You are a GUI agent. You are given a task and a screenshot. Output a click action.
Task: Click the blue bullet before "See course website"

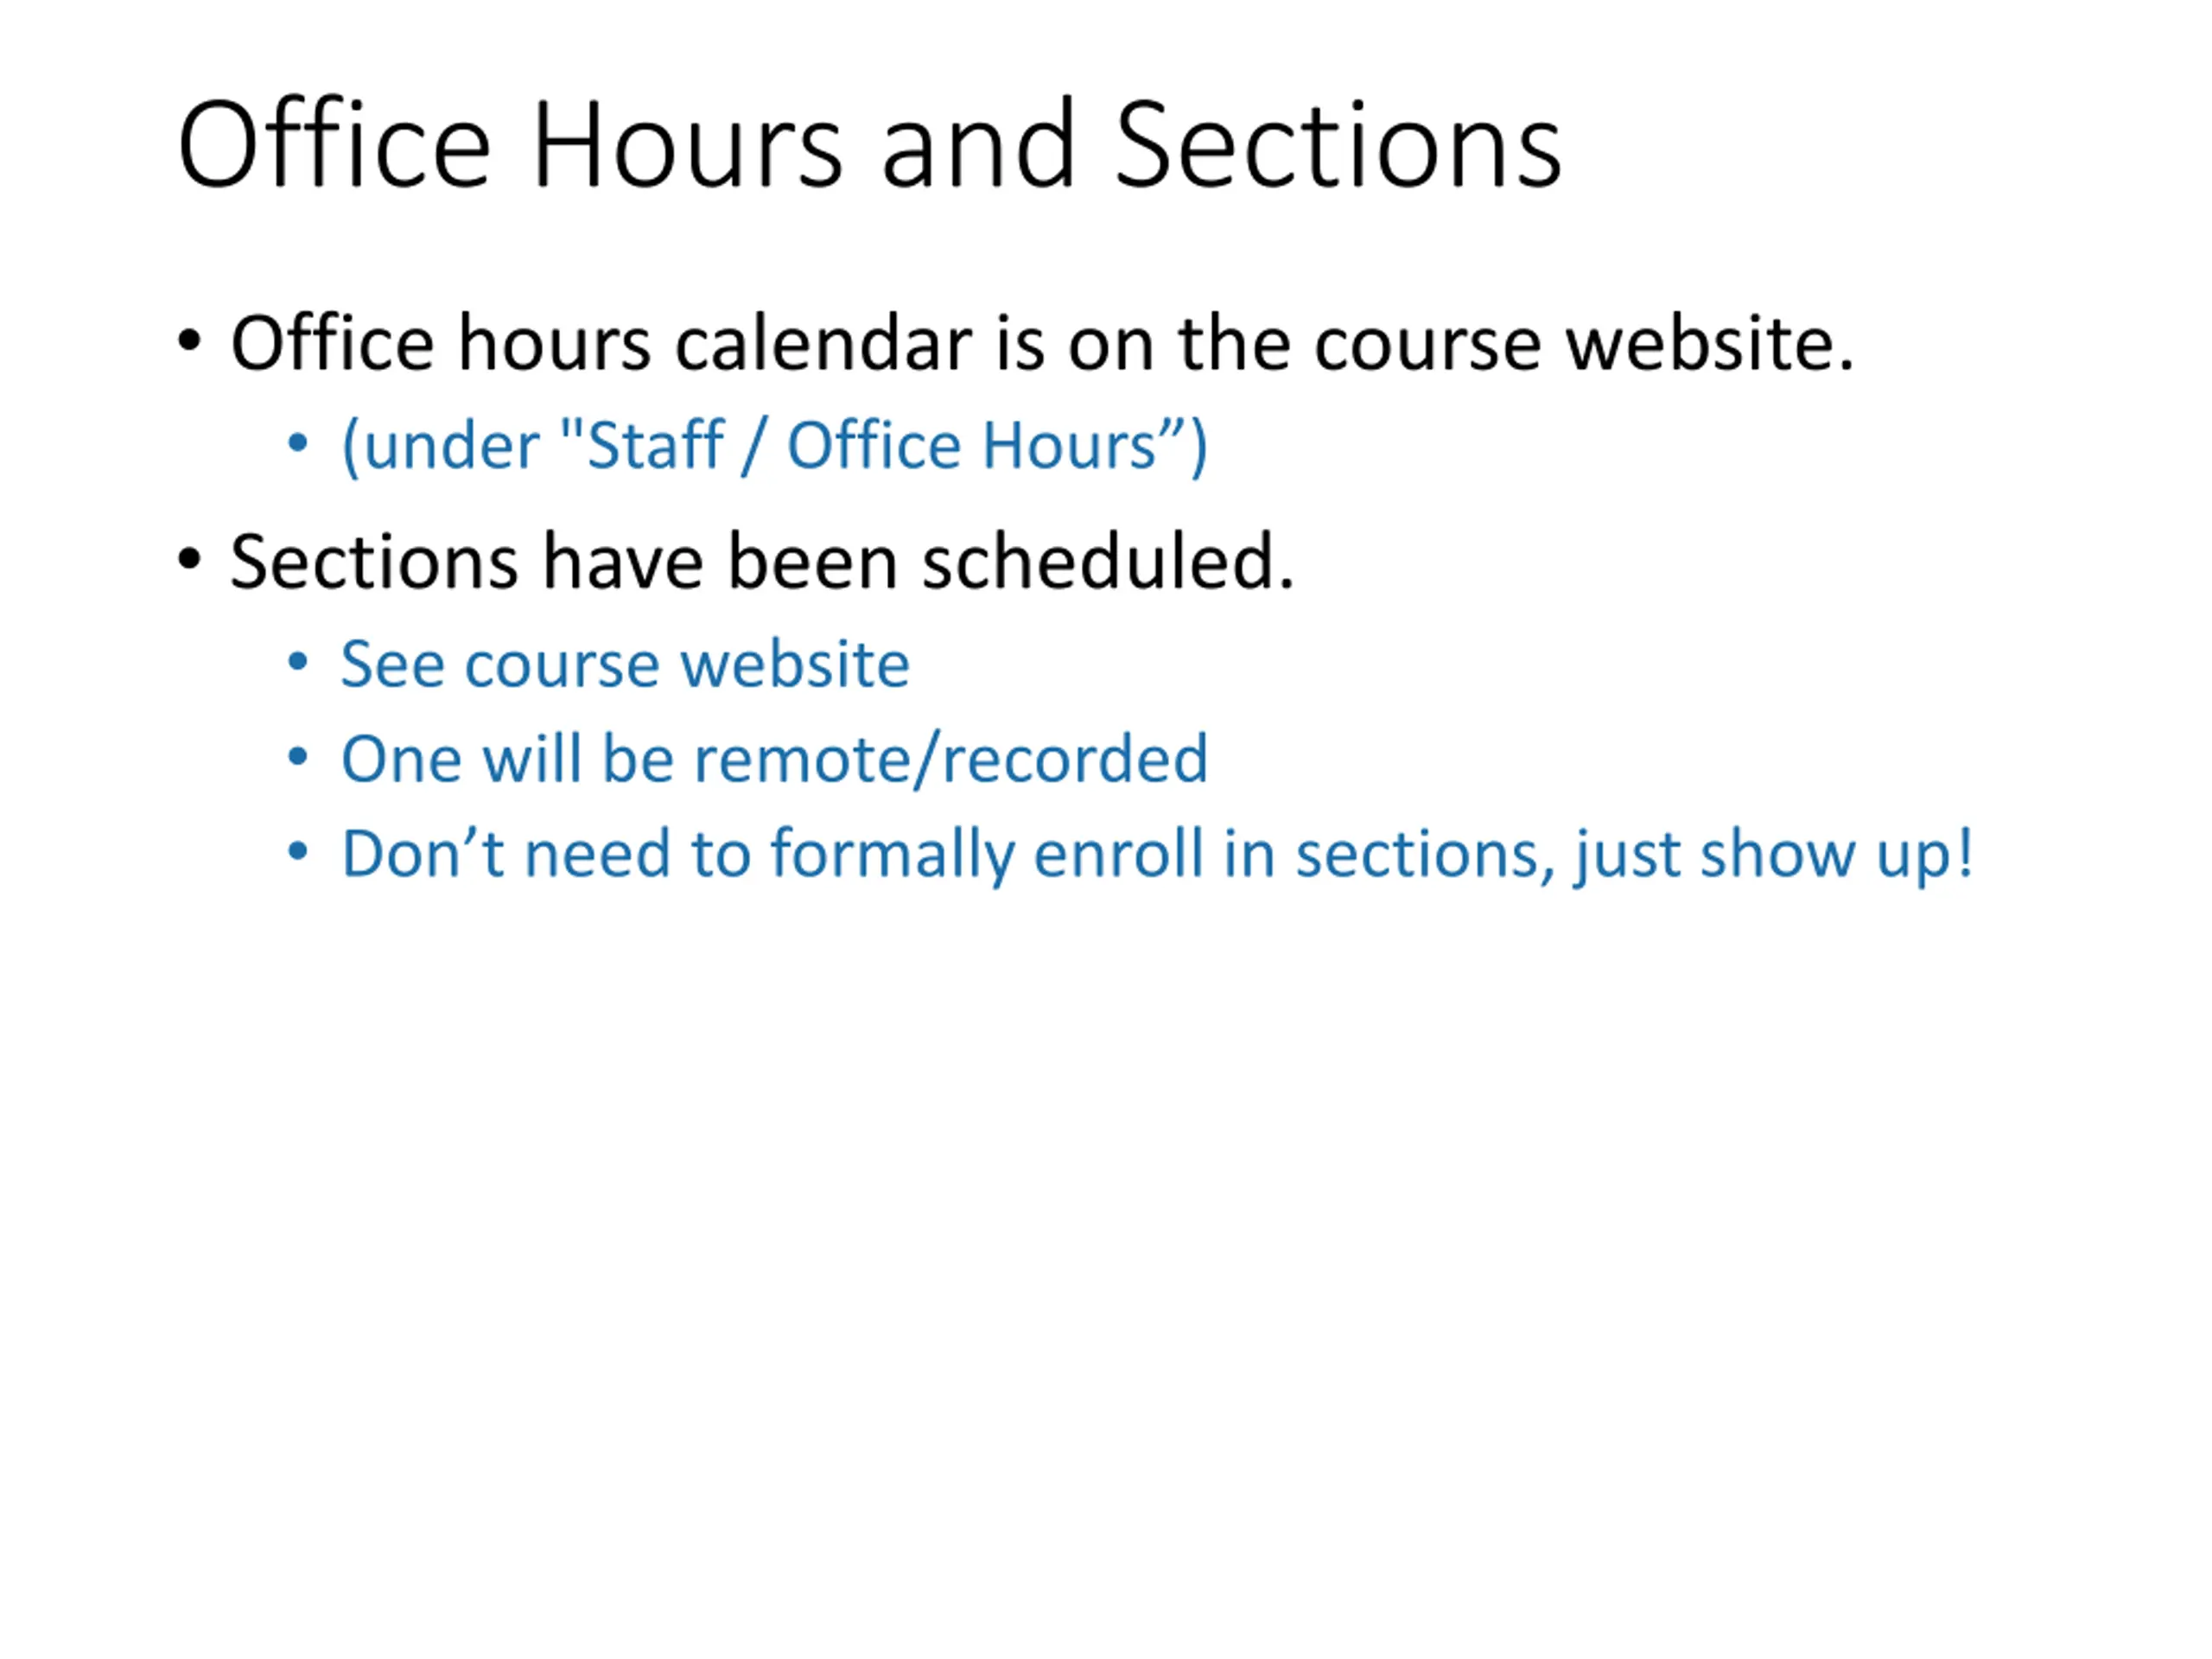[297, 661]
